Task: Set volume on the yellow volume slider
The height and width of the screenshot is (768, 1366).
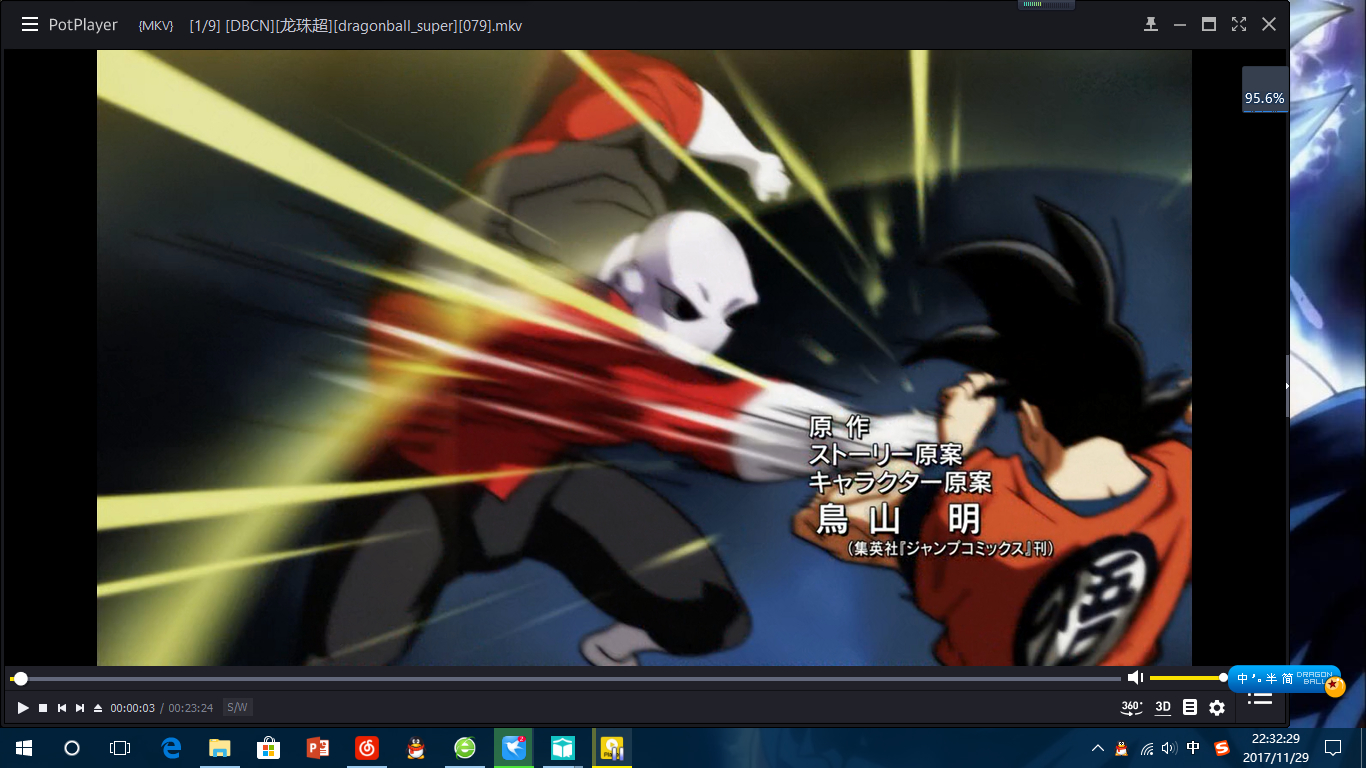Action: pyautogui.click(x=1187, y=678)
